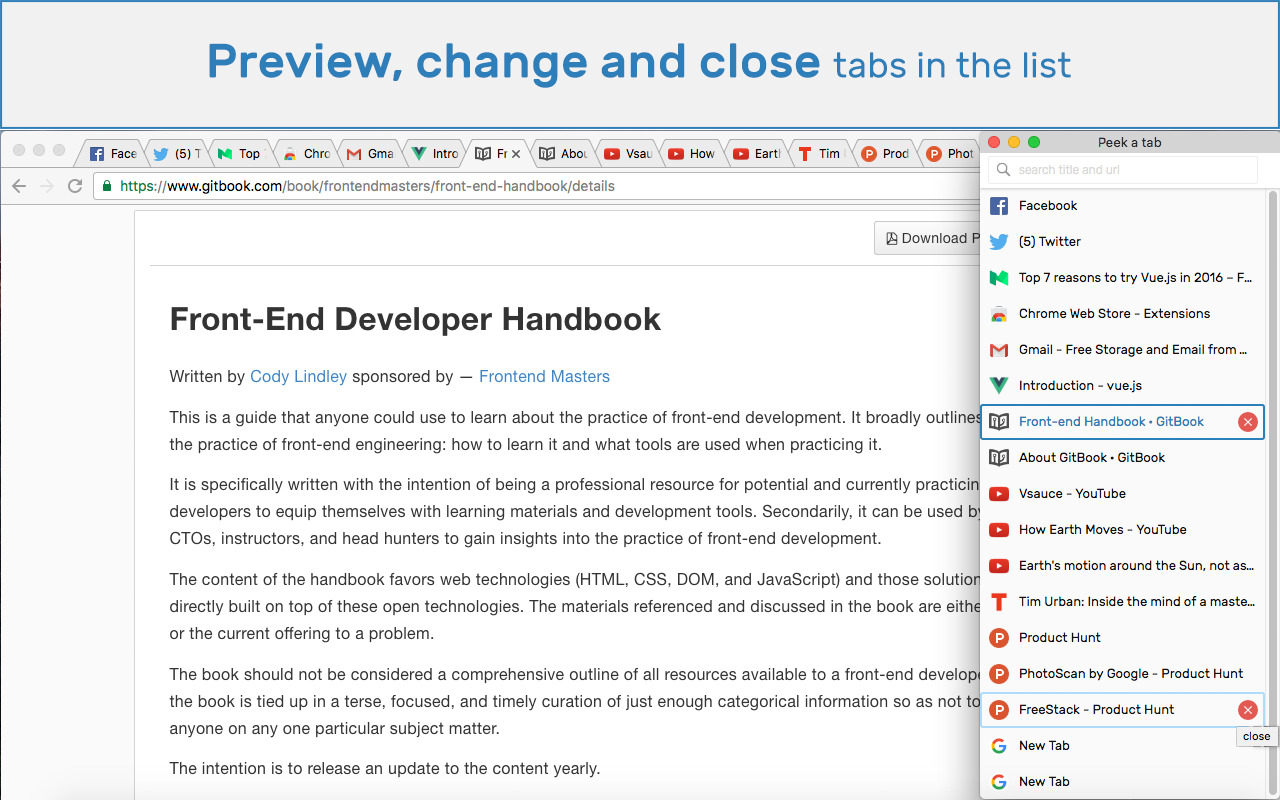The width and height of the screenshot is (1280, 800).
Task: Click the magnifier icon in the Peek a tab search
Action: 1004,170
